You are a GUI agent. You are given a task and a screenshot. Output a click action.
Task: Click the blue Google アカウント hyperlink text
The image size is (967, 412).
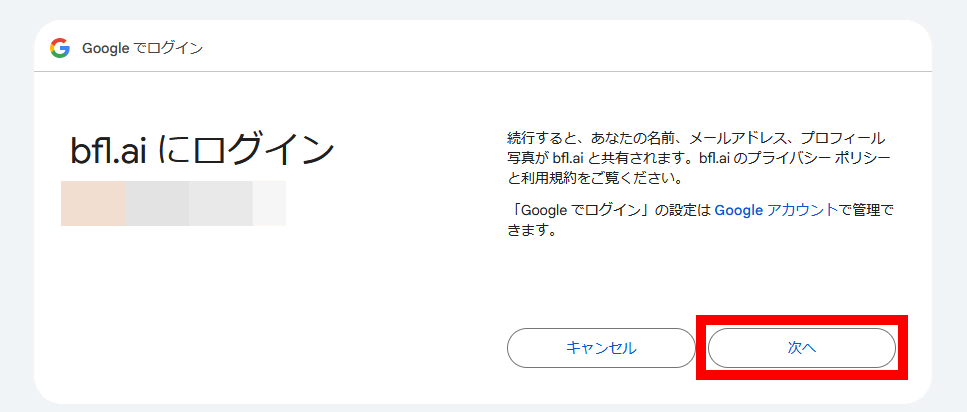pos(776,210)
